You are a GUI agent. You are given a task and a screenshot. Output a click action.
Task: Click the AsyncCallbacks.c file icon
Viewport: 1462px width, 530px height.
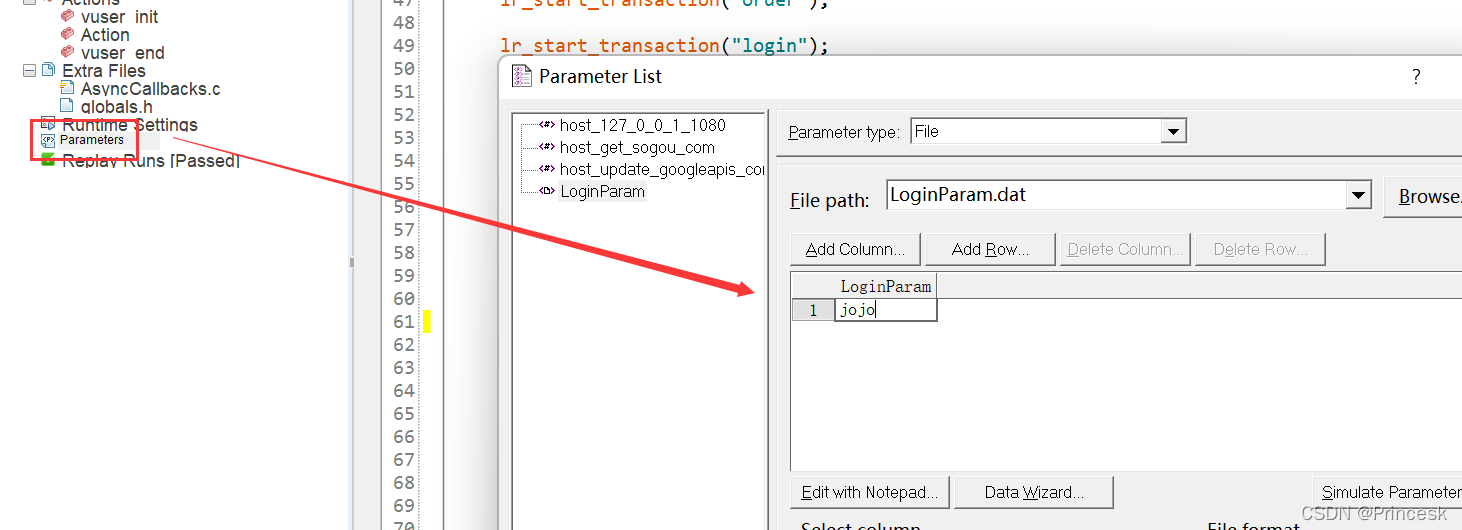67,88
